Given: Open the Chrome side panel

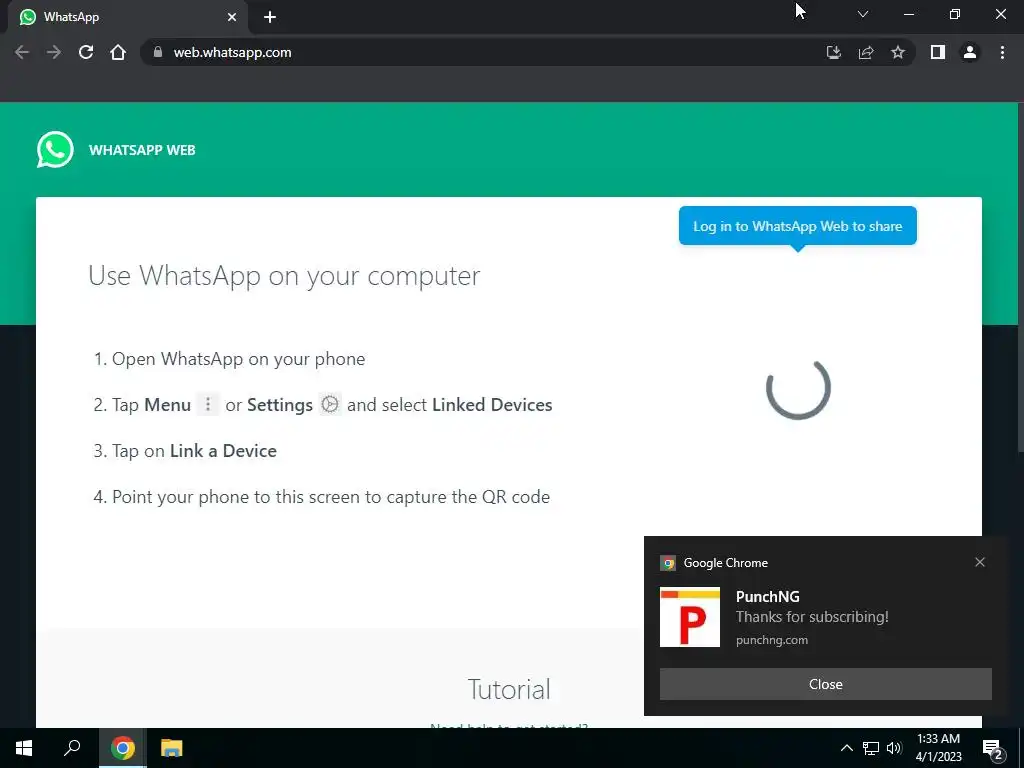Looking at the screenshot, I should (x=938, y=52).
